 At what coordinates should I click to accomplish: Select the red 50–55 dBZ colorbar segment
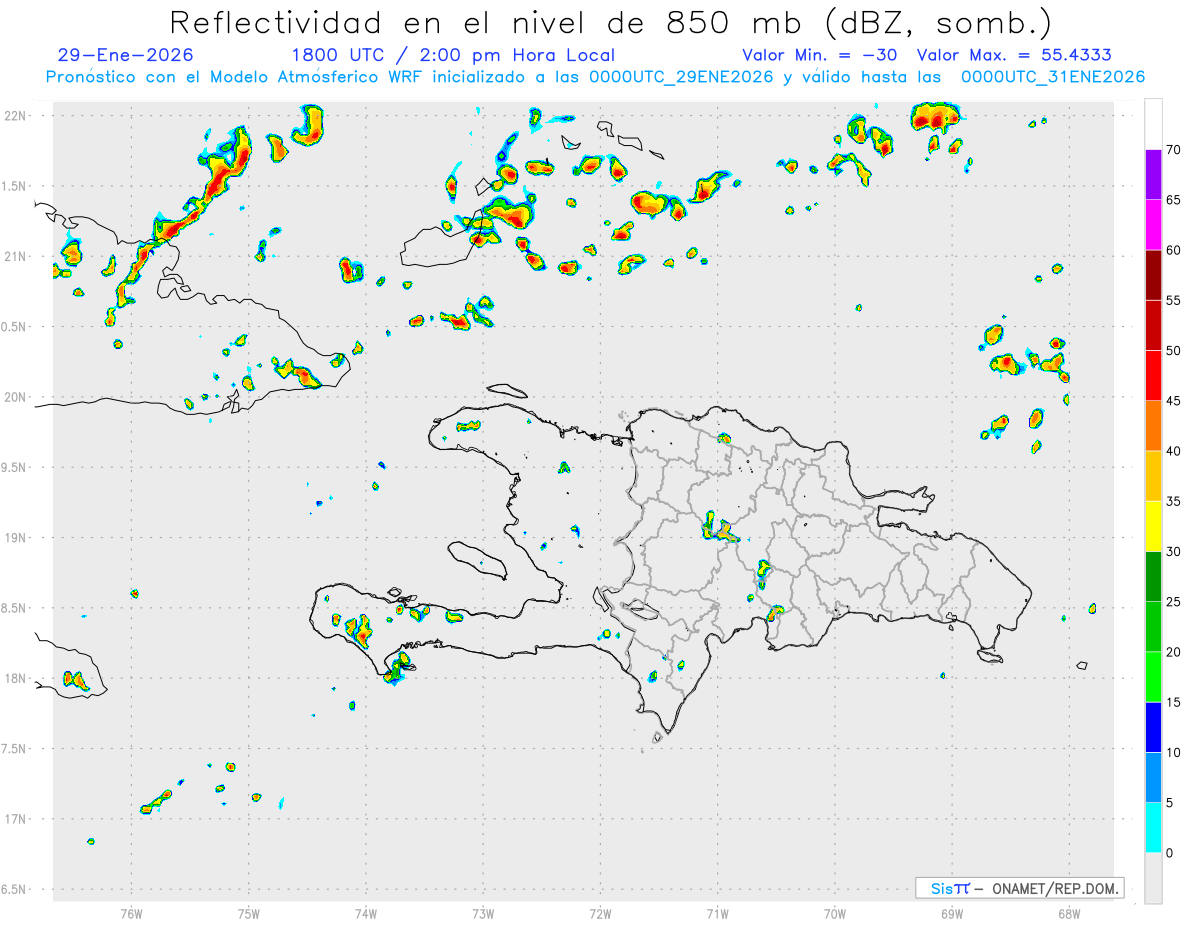[x=1153, y=325]
